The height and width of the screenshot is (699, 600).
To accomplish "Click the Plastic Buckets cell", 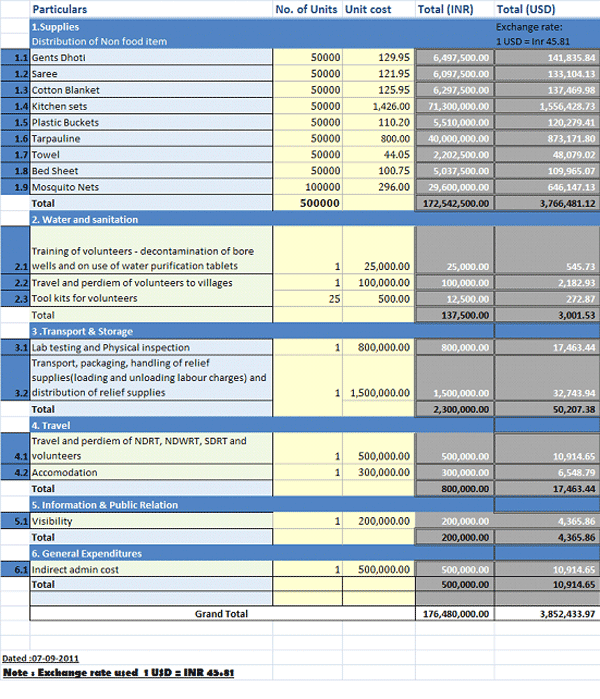I will pyautogui.click(x=151, y=122).
